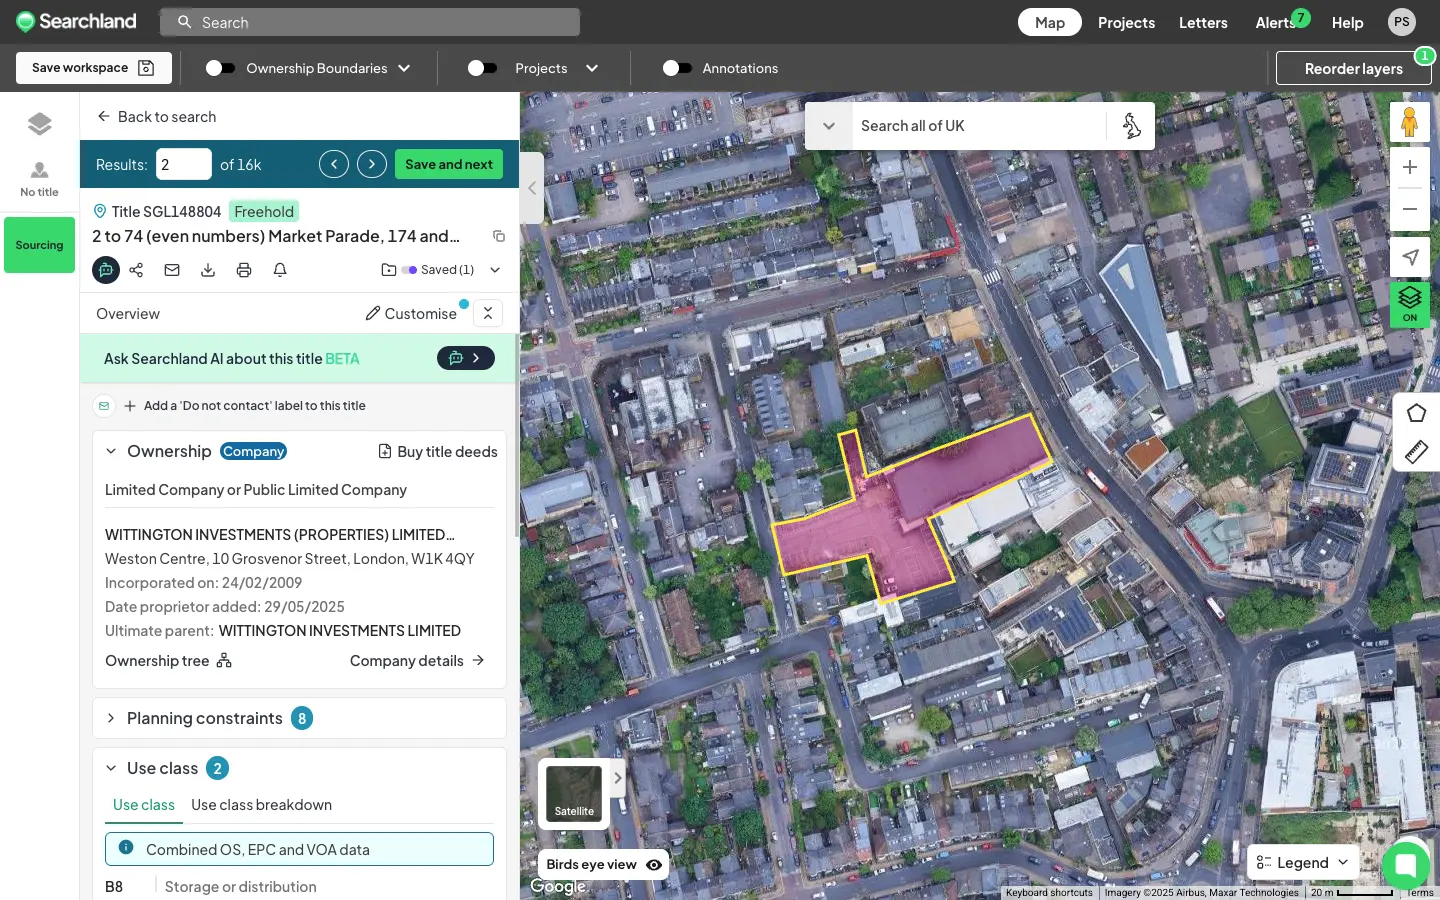Print the title using the printer icon
The width and height of the screenshot is (1440, 900).
coord(244,270)
